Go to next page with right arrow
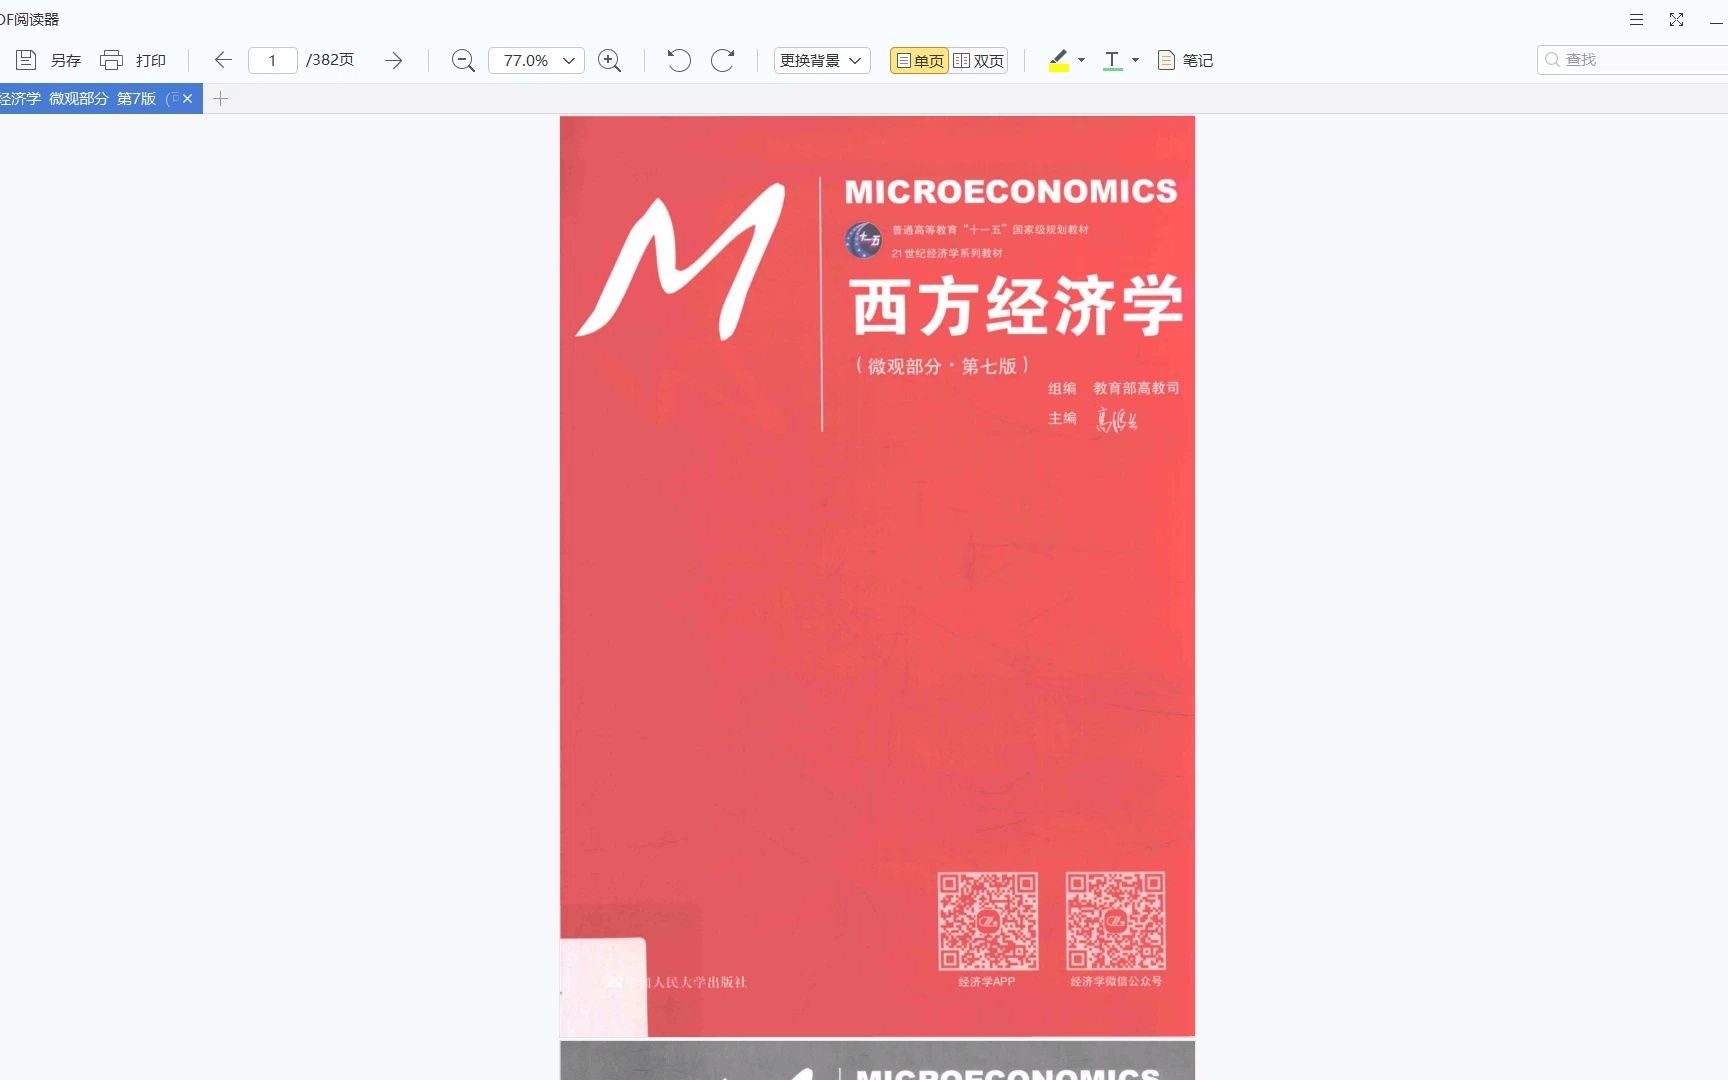Viewport: 1728px width, 1080px height. tap(394, 60)
